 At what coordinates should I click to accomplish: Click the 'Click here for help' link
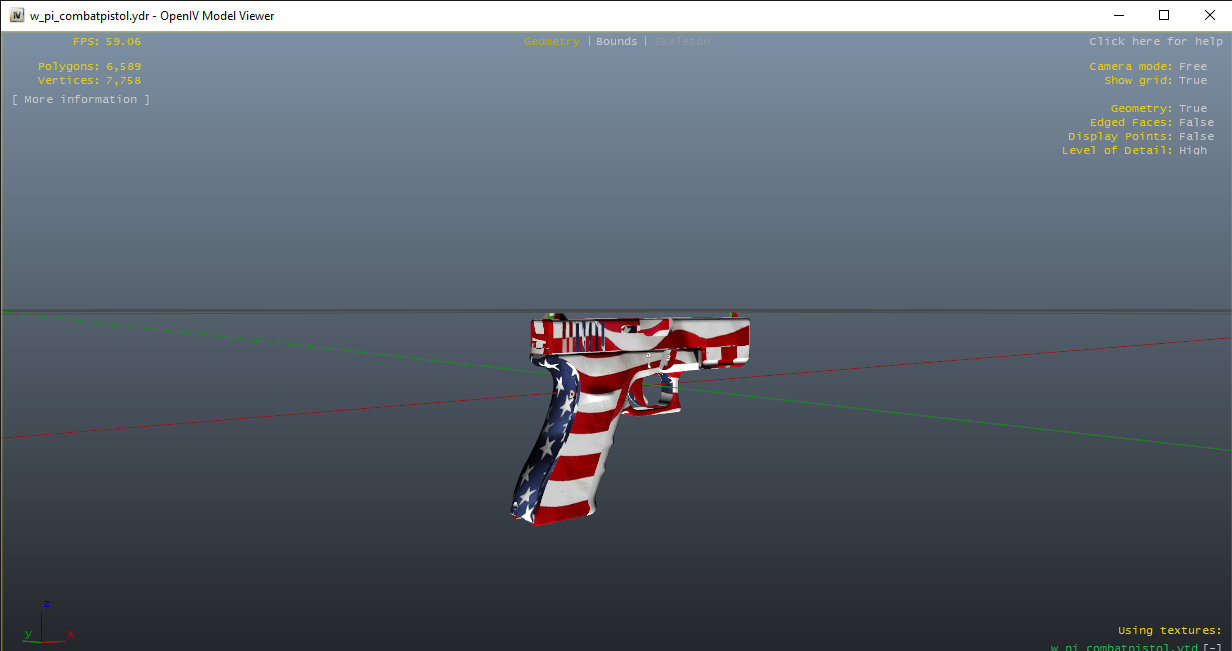pyautogui.click(x=1155, y=42)
